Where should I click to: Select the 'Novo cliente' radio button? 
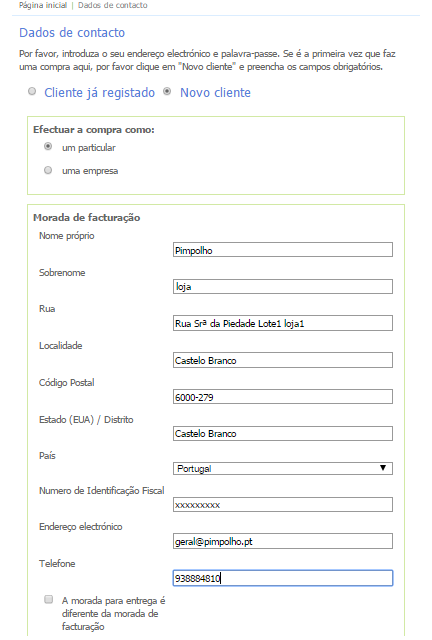coord(167,91)
